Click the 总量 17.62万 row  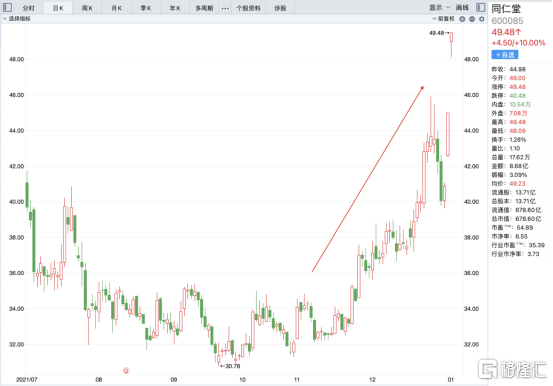pos(511,157)
